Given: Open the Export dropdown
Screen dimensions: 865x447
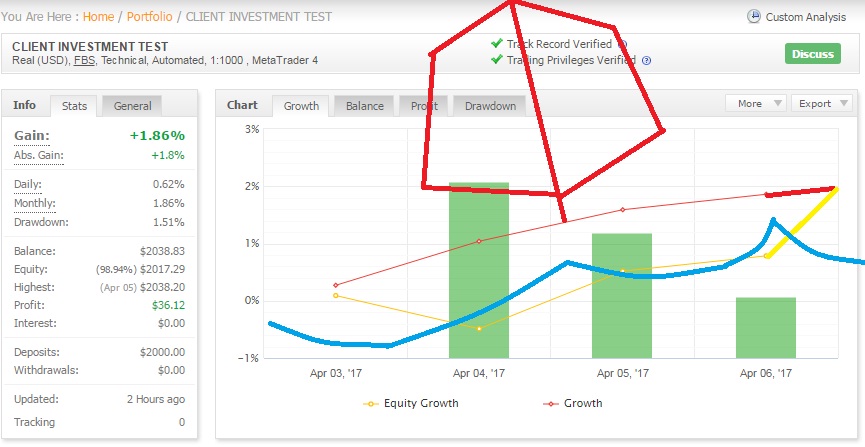Looking at the screenshot, I should tap(821, 103).
